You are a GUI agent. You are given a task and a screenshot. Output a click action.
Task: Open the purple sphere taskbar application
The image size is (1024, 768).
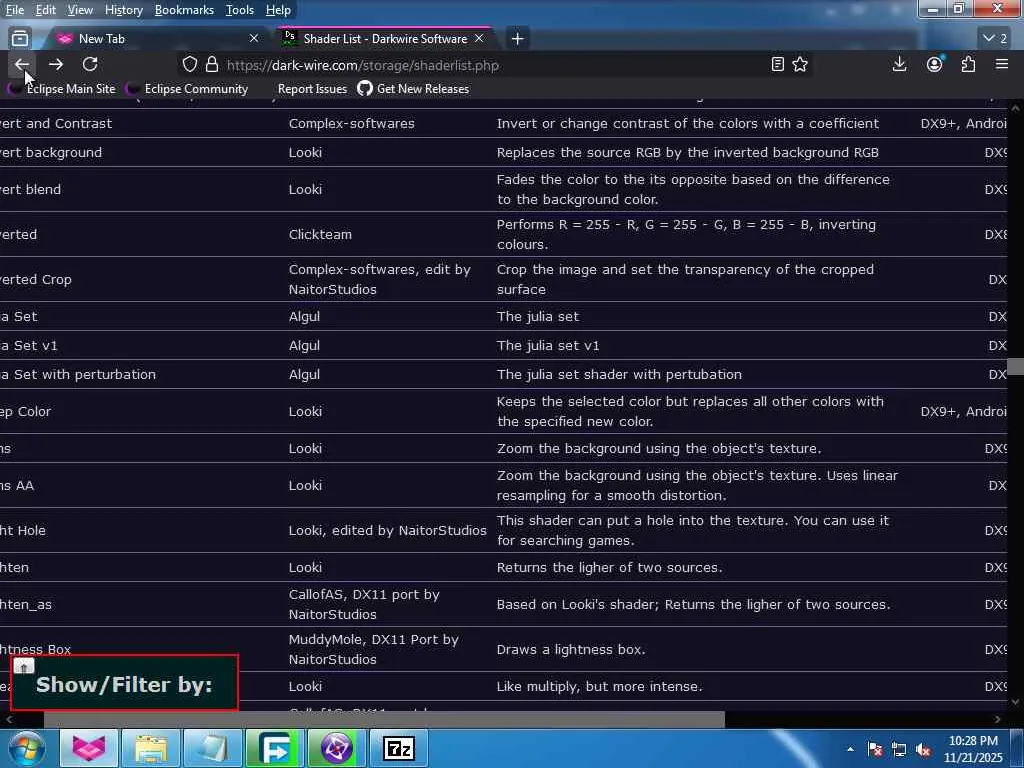point(337,748)
